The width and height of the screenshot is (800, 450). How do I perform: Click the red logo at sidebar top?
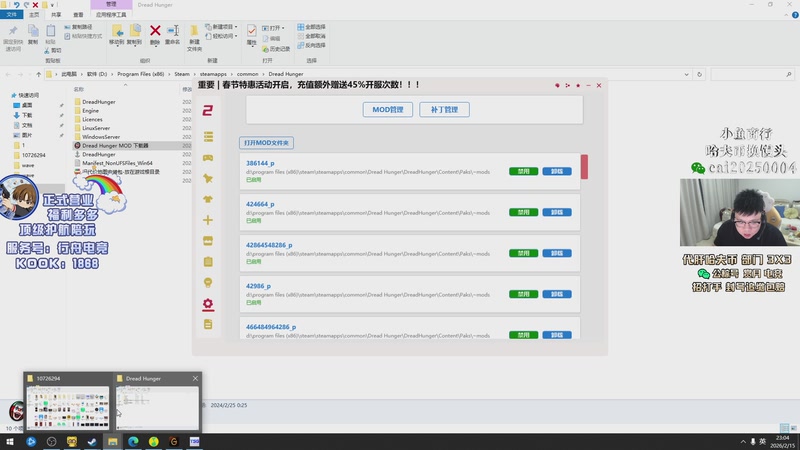pos(208,110)
